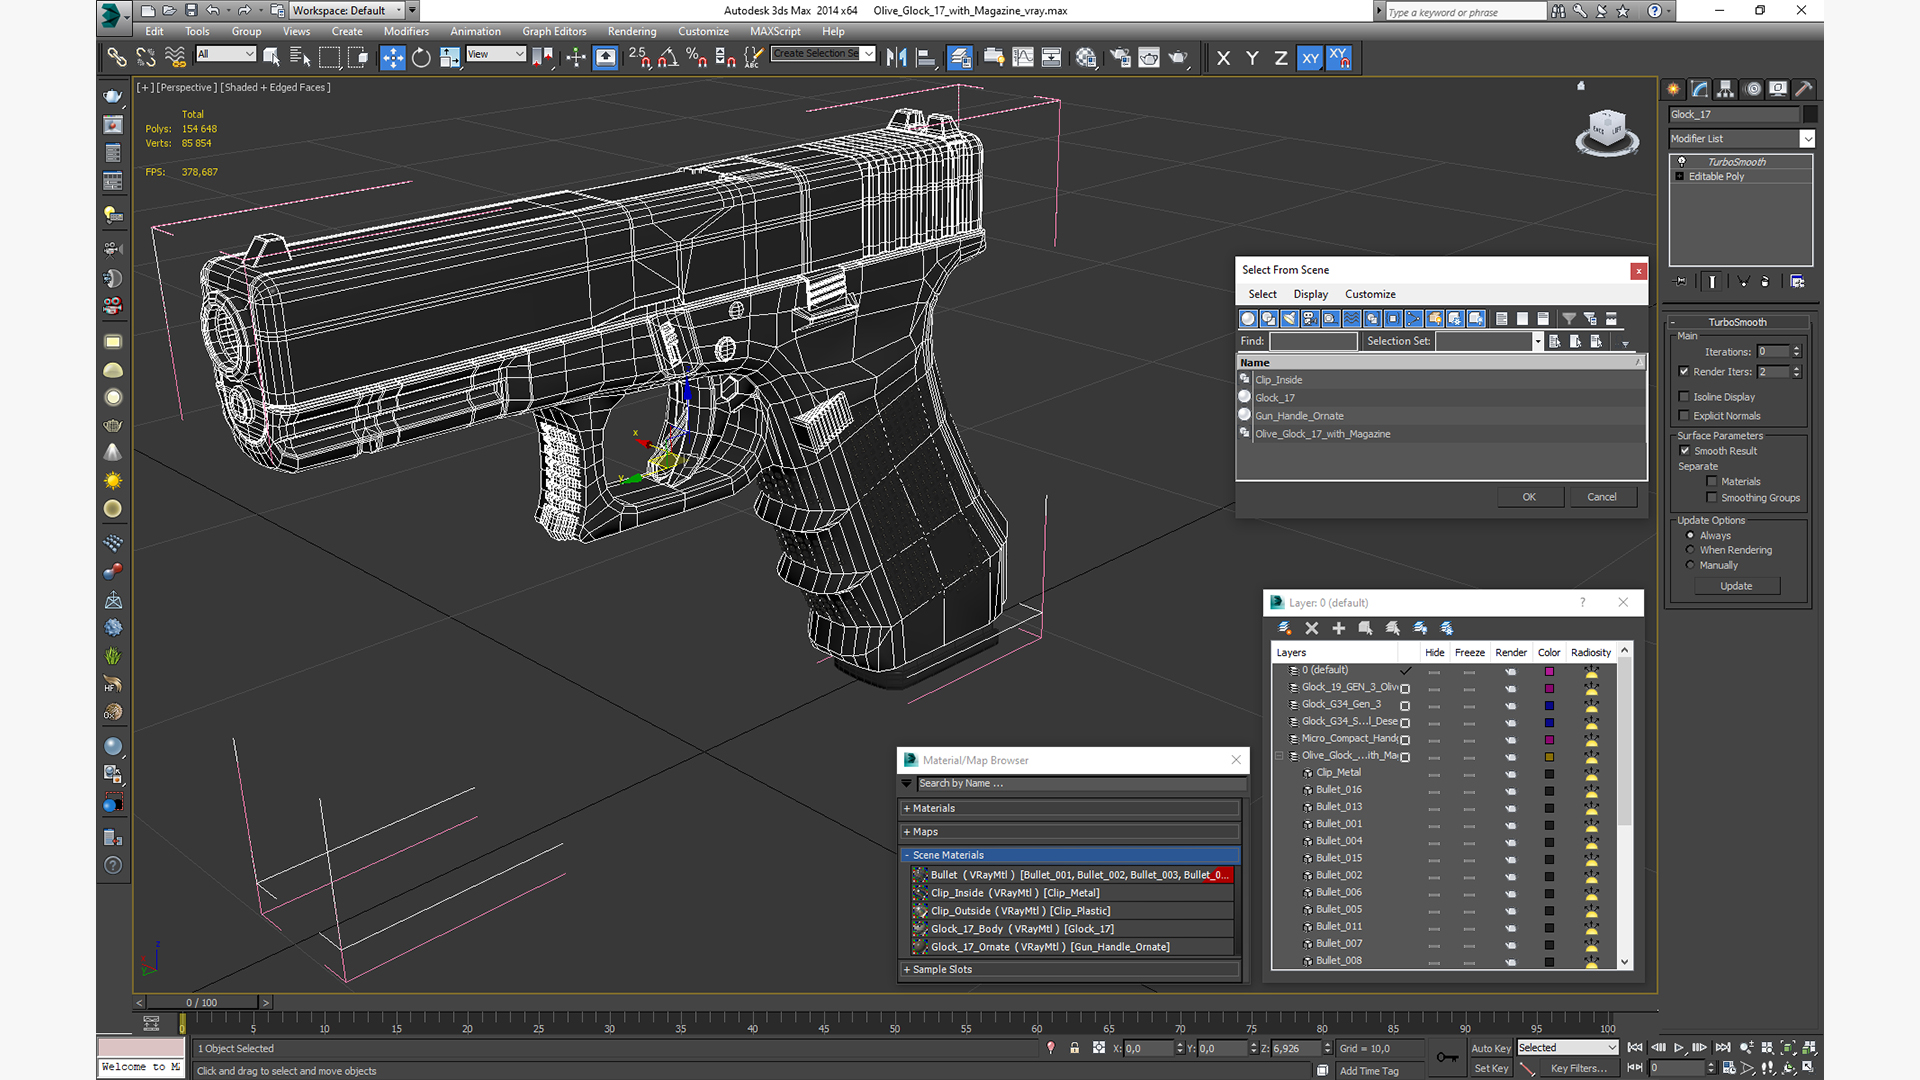Open the MAXScript menu

click(x=775, y=32)
